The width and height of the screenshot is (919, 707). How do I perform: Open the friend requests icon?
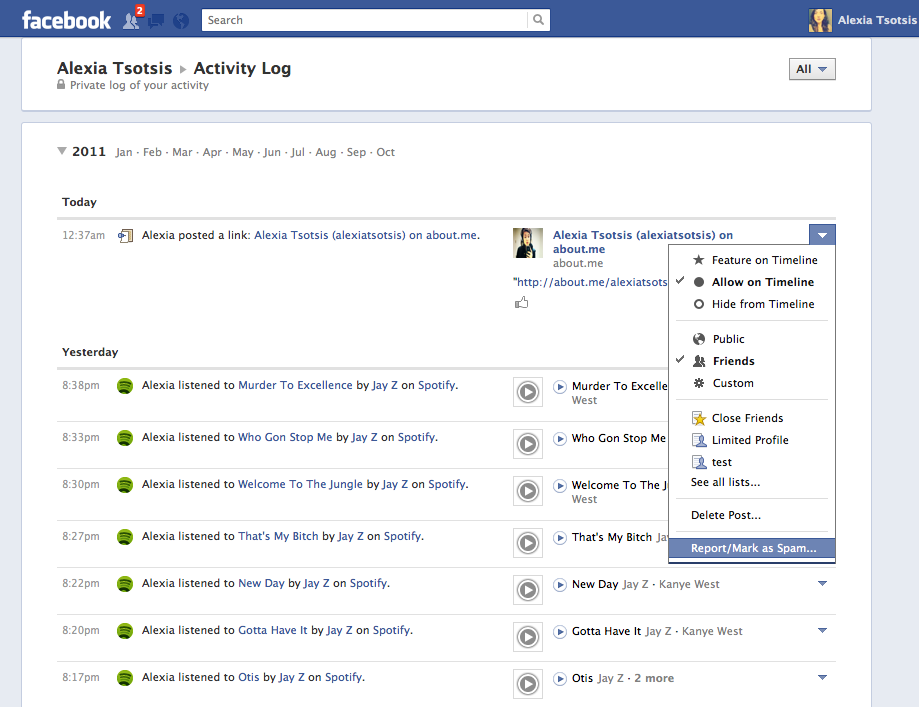[131, 21]
